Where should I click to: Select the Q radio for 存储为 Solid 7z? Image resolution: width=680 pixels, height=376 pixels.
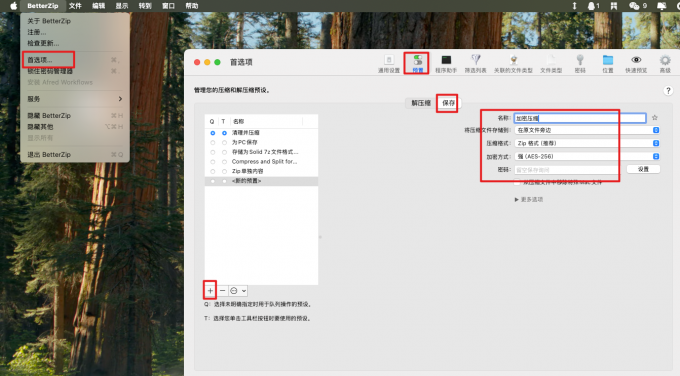click(212, 152)
